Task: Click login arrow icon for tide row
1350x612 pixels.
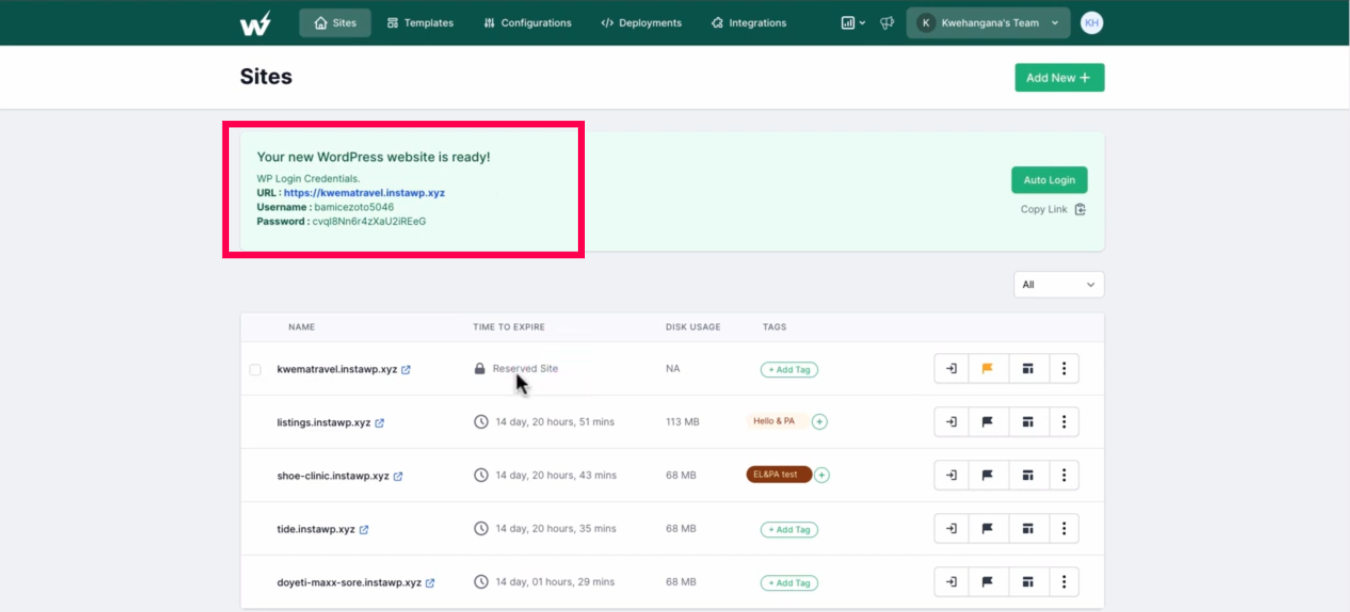Action: click(951, 529)
